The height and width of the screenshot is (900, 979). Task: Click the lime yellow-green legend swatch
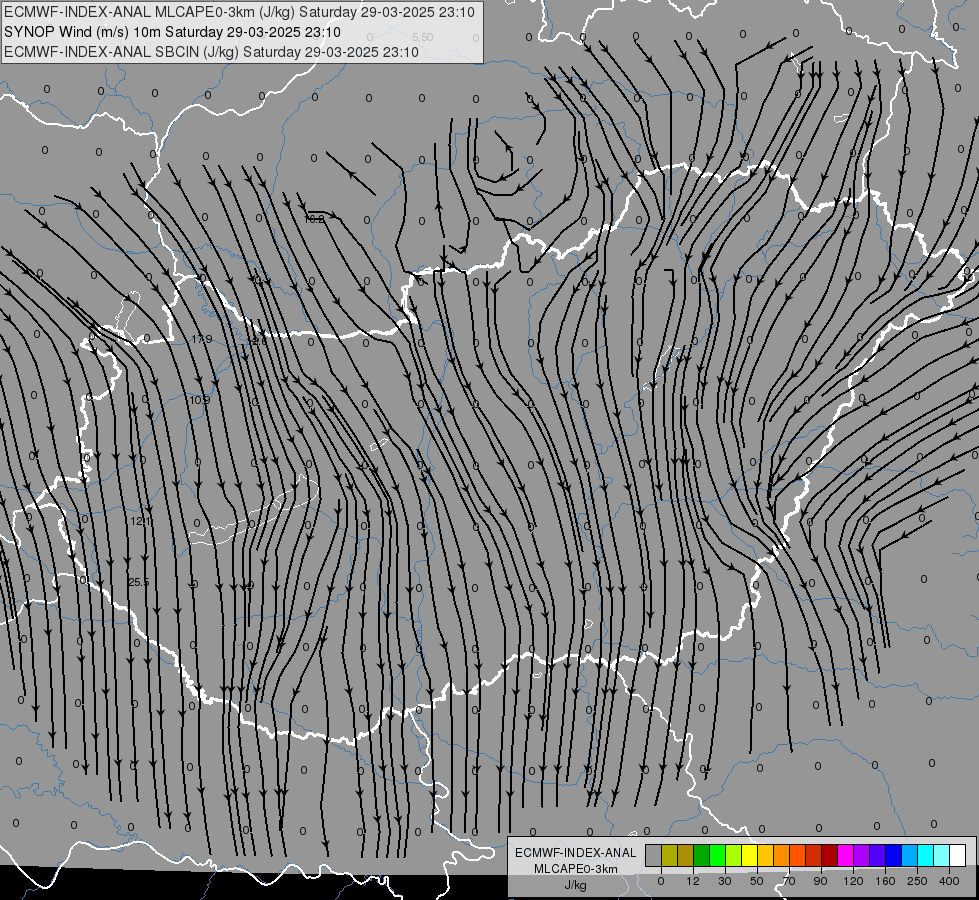(x=734, y=855)
